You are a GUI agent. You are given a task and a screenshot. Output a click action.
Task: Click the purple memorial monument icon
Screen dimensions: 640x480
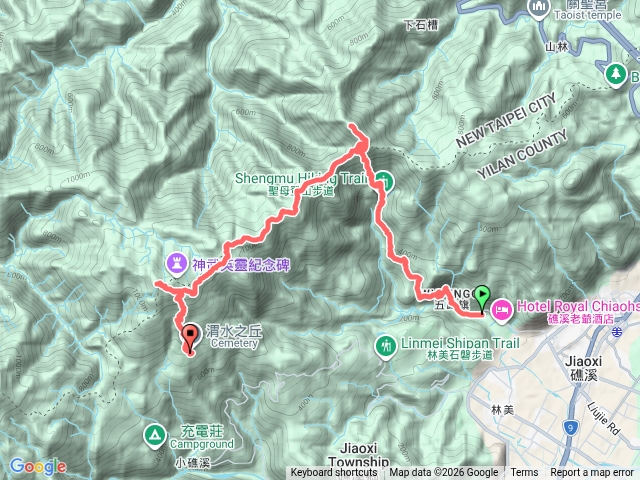(x=177, y=264)
